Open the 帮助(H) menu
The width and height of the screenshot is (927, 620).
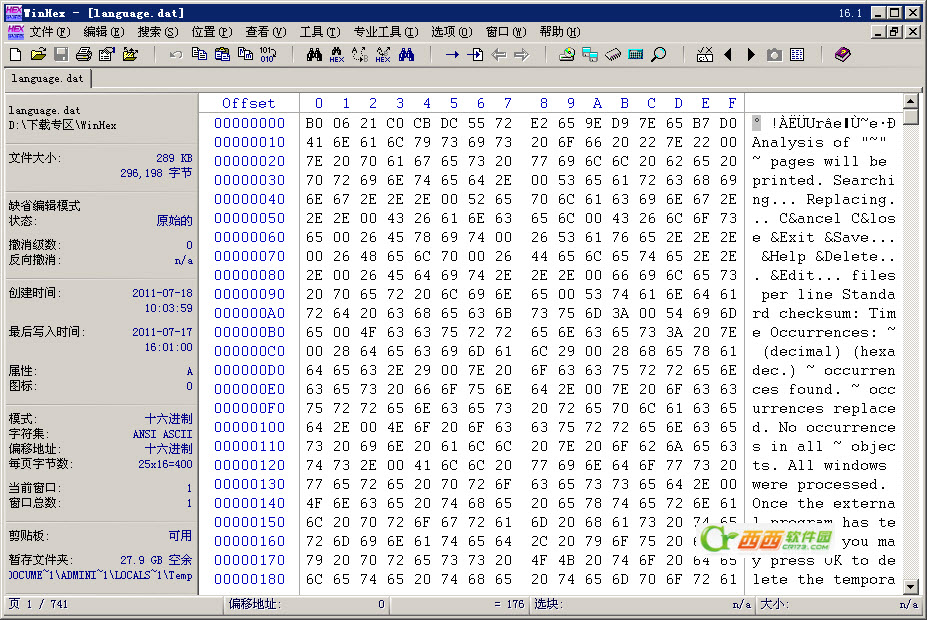(560, 32)
